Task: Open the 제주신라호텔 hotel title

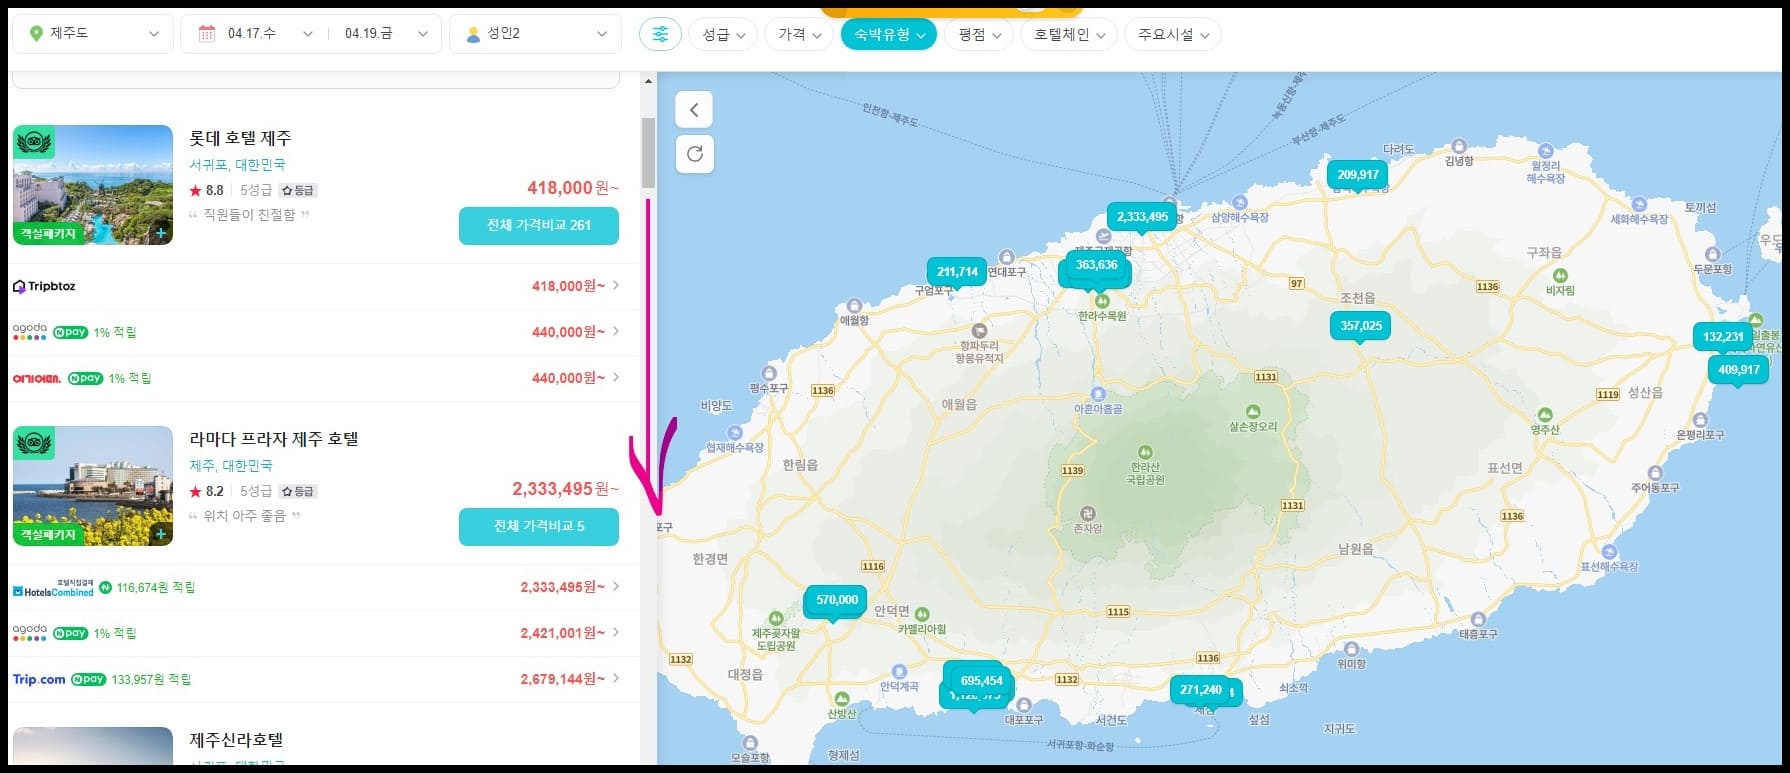Action: point(237,741)
